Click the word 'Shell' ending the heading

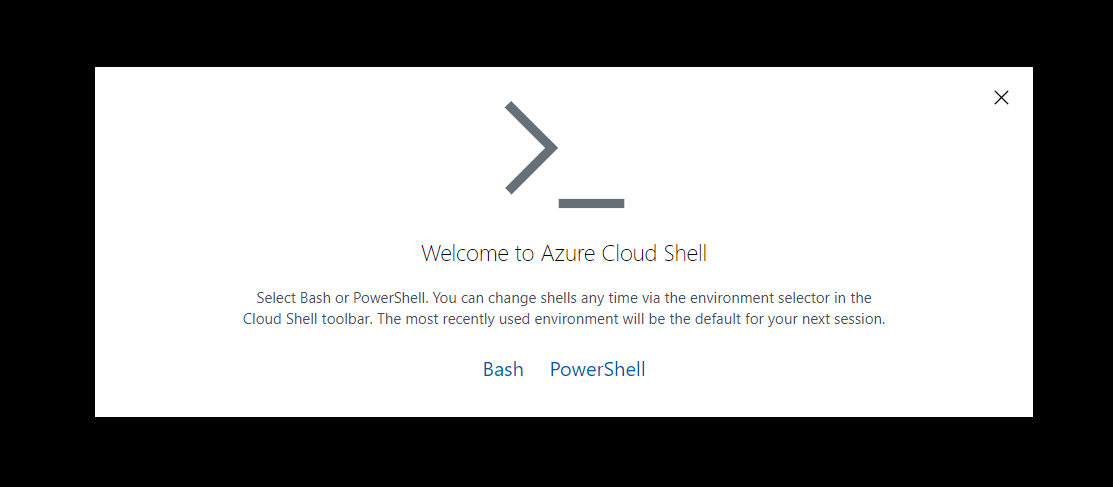683,253
